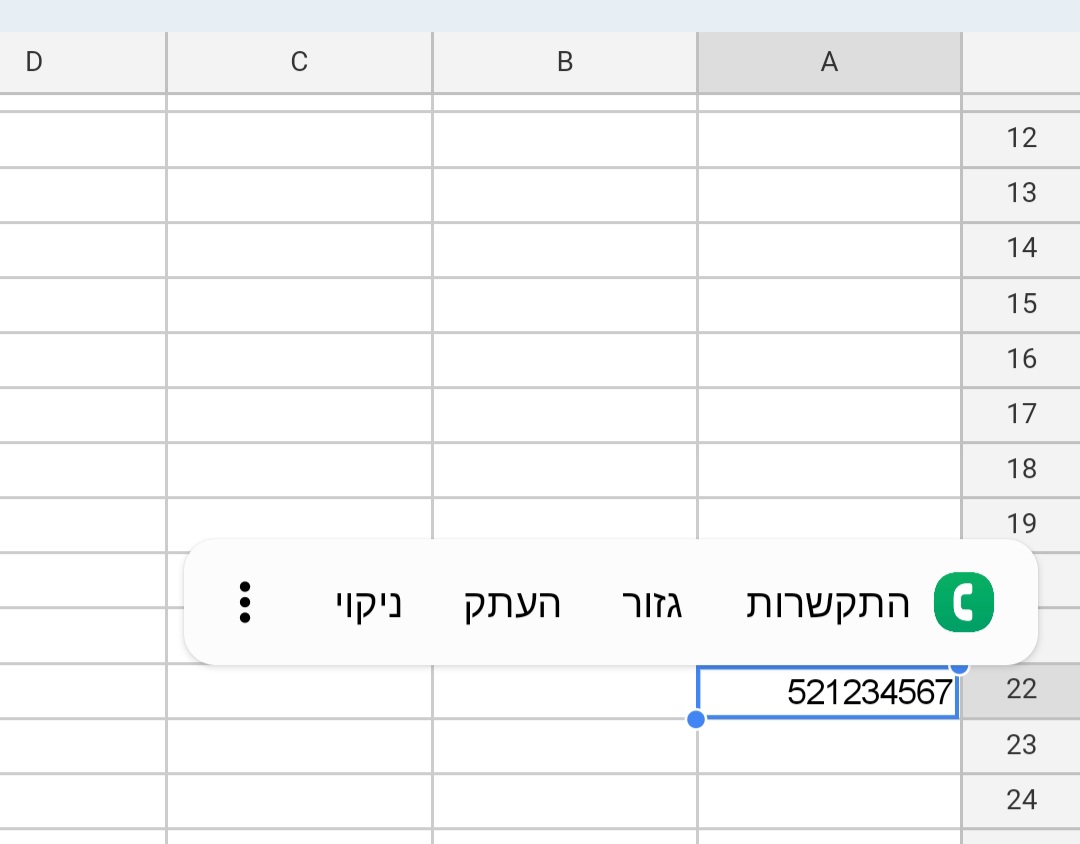The width and height of the screenshot is (1080, 844).
Task: Select row 18 header
Action: point(1021,468)
